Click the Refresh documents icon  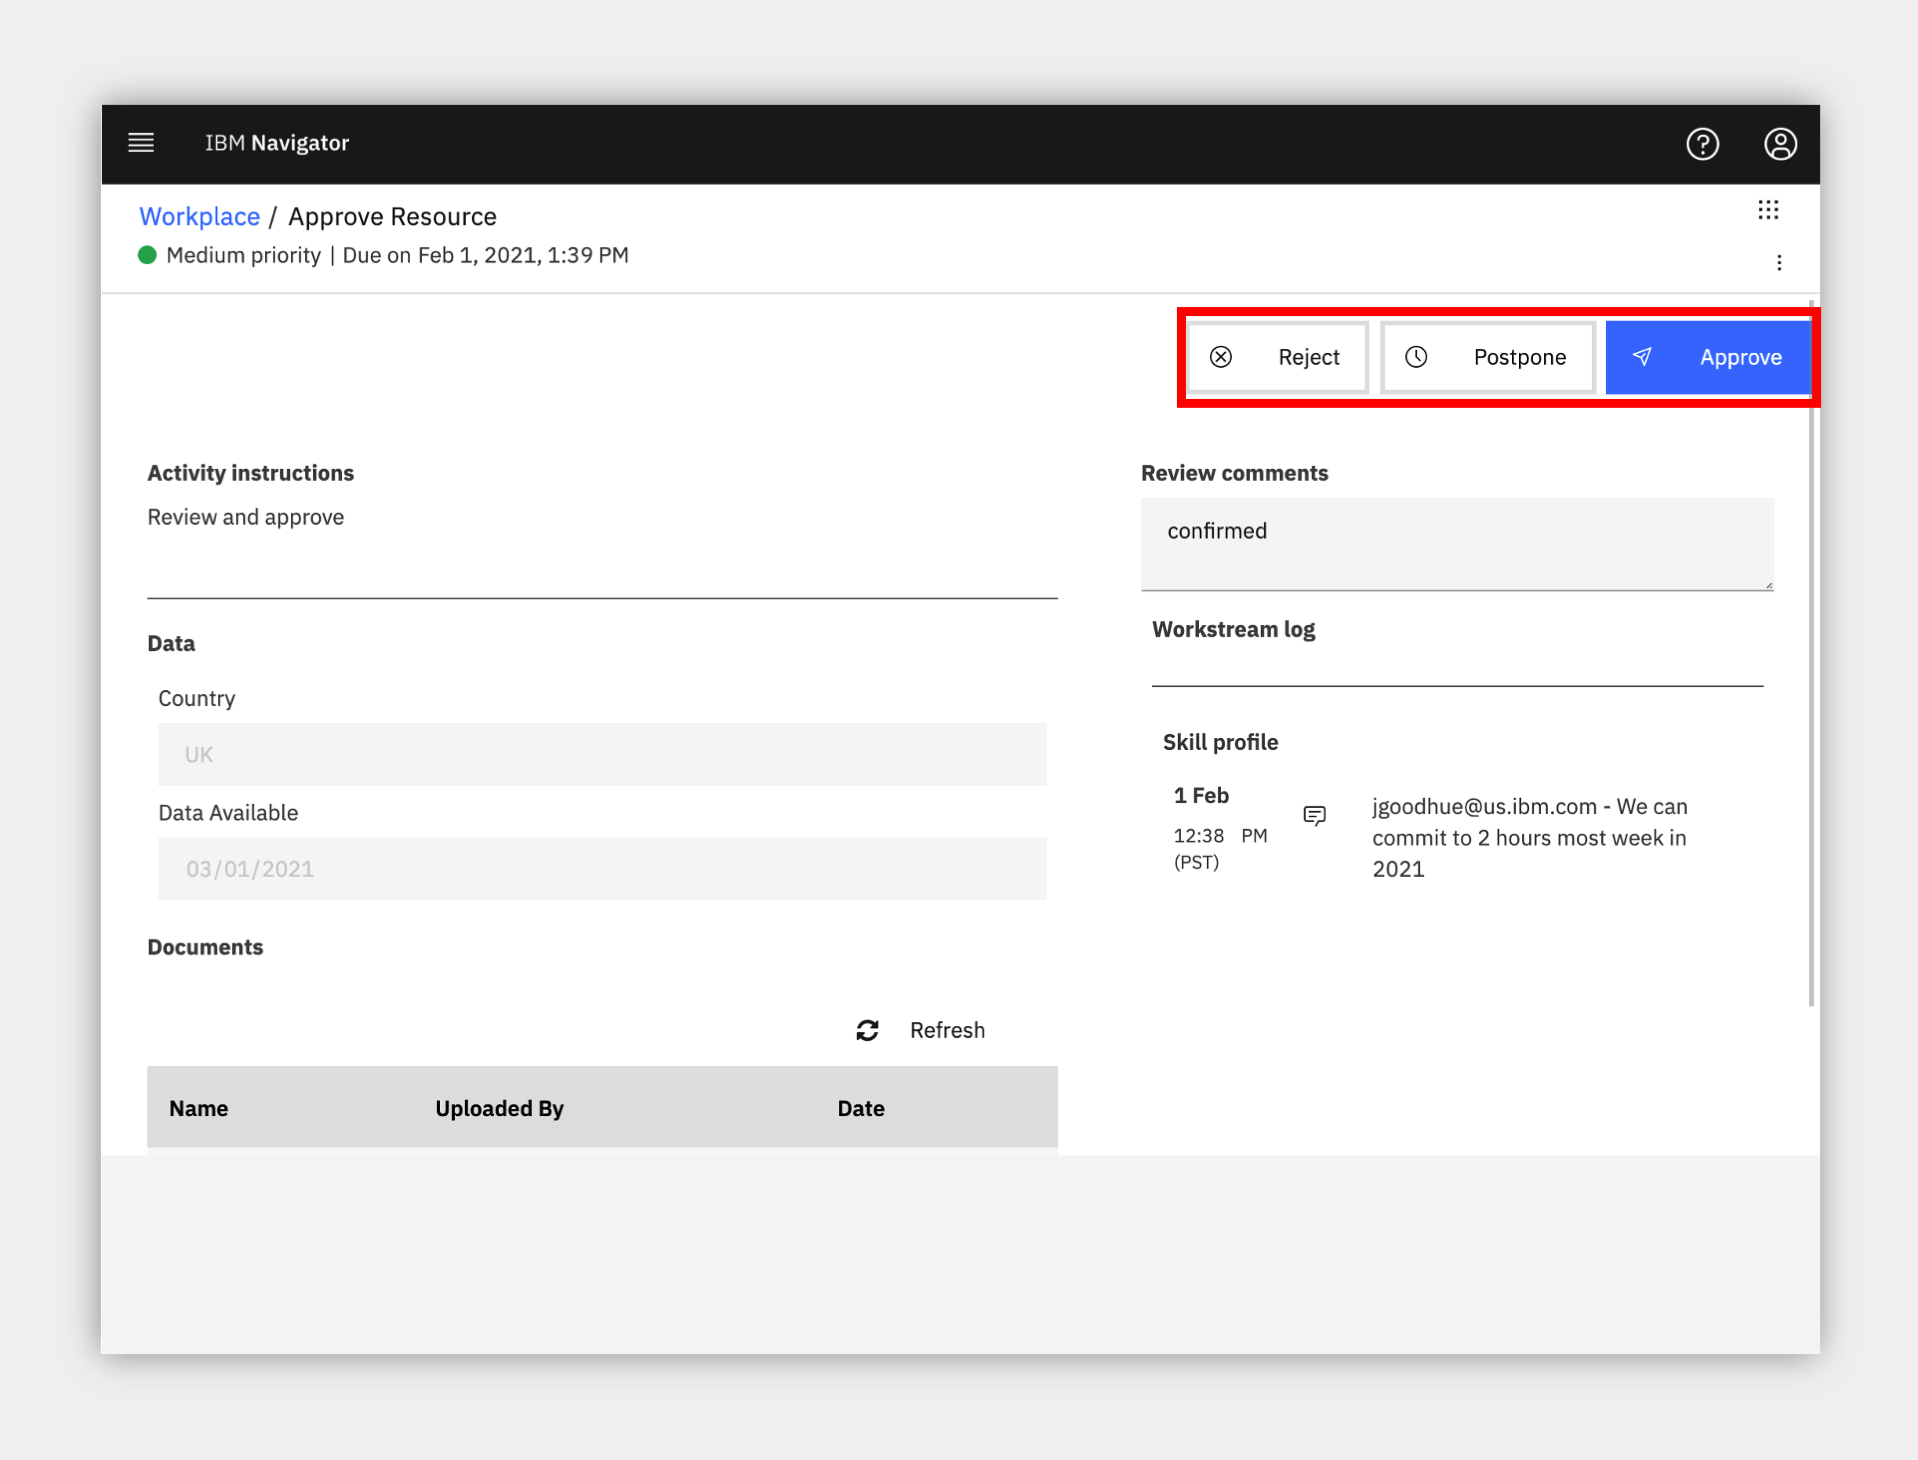[867, 1030]
